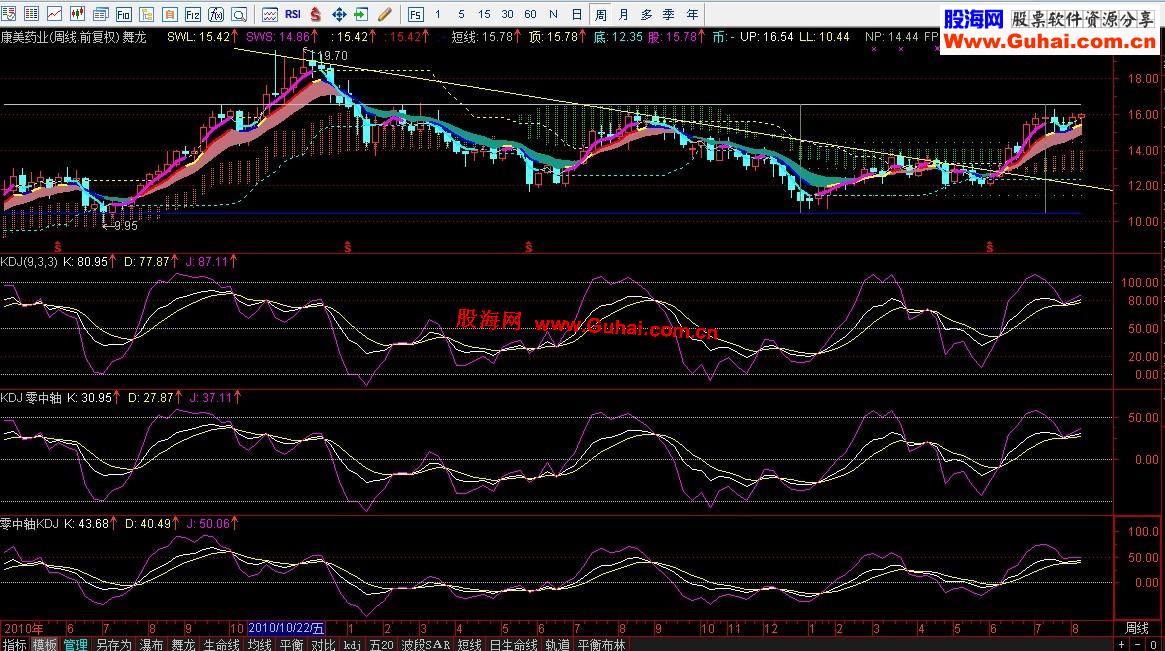Open the multi-window news icon
The width and height of the screenshot is (1165, 651).
[100, 13]
